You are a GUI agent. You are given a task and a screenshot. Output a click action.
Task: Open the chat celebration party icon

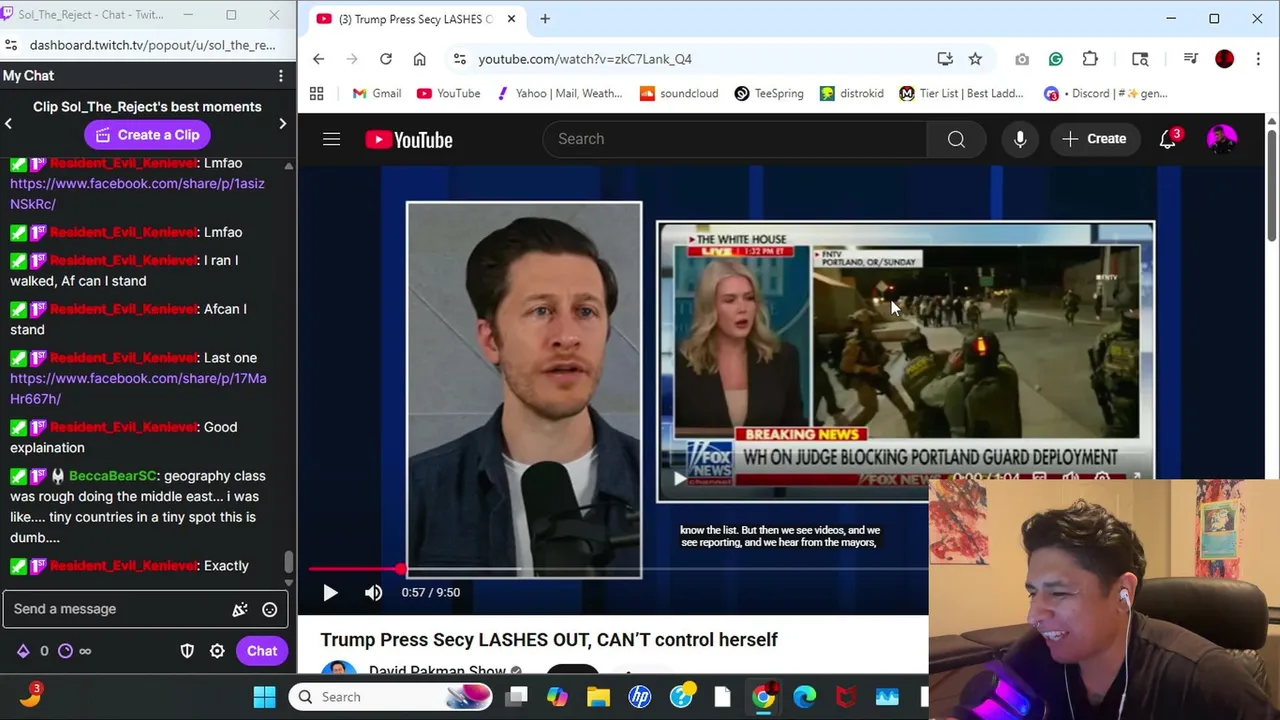[x=240, y=609]
